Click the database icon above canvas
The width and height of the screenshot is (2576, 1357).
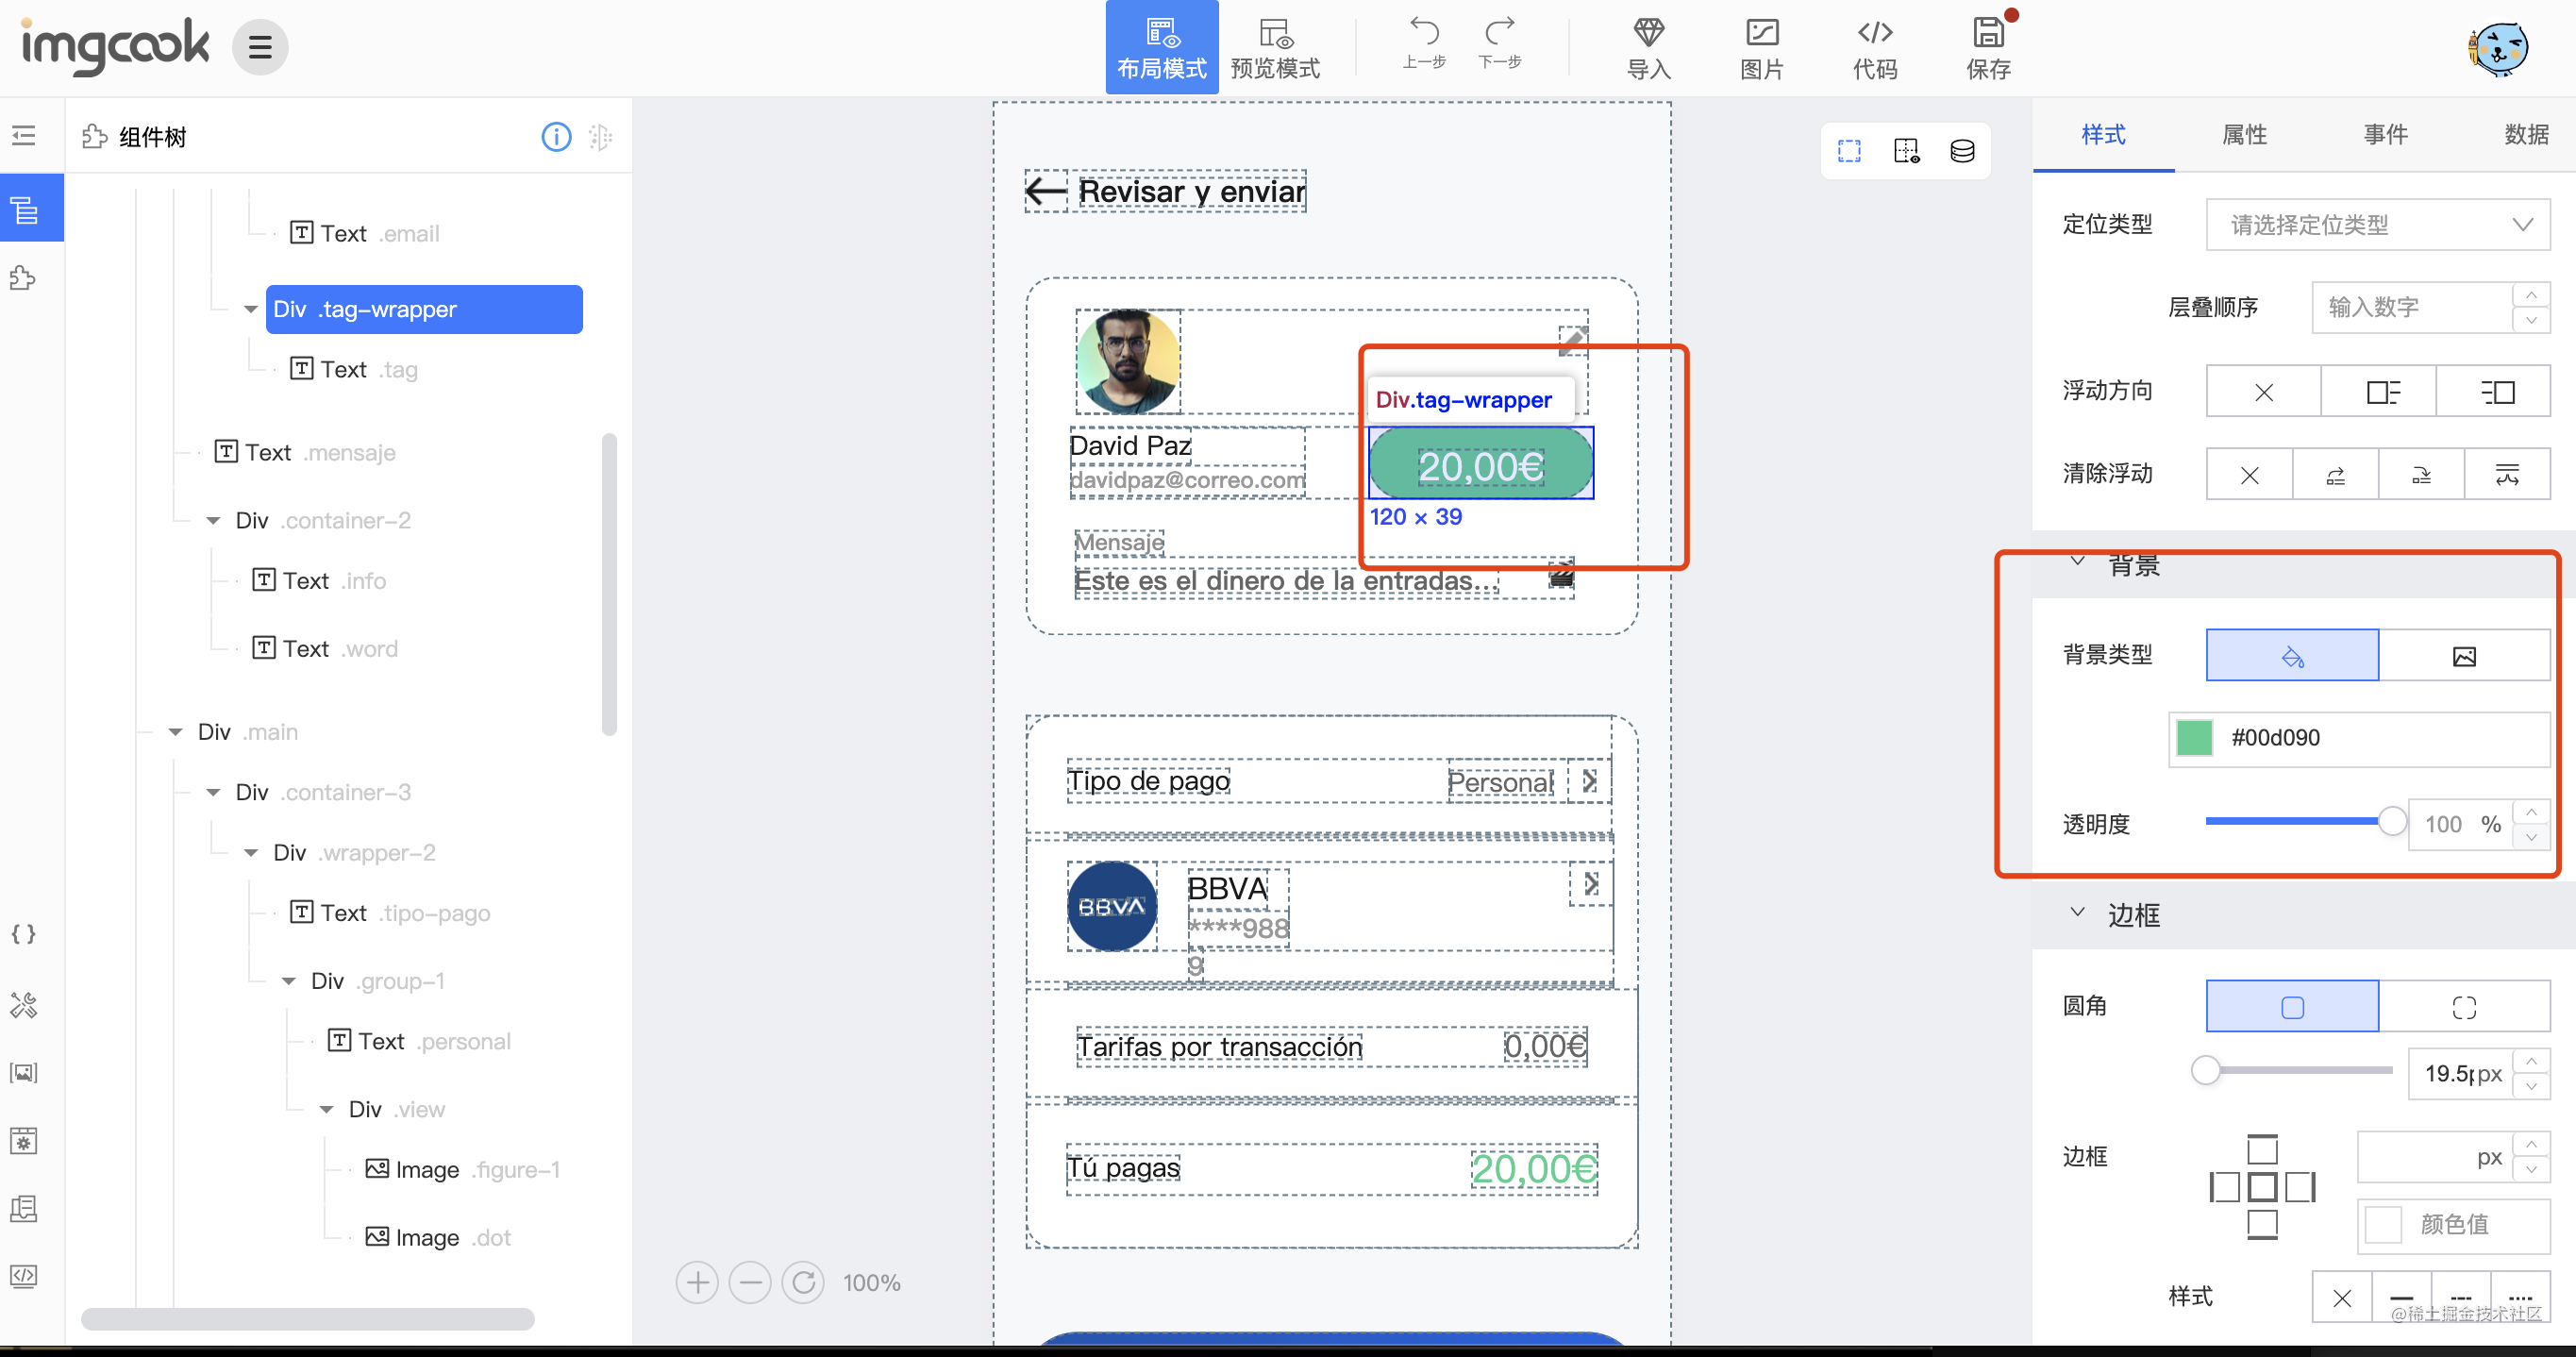coord(1962,151)
